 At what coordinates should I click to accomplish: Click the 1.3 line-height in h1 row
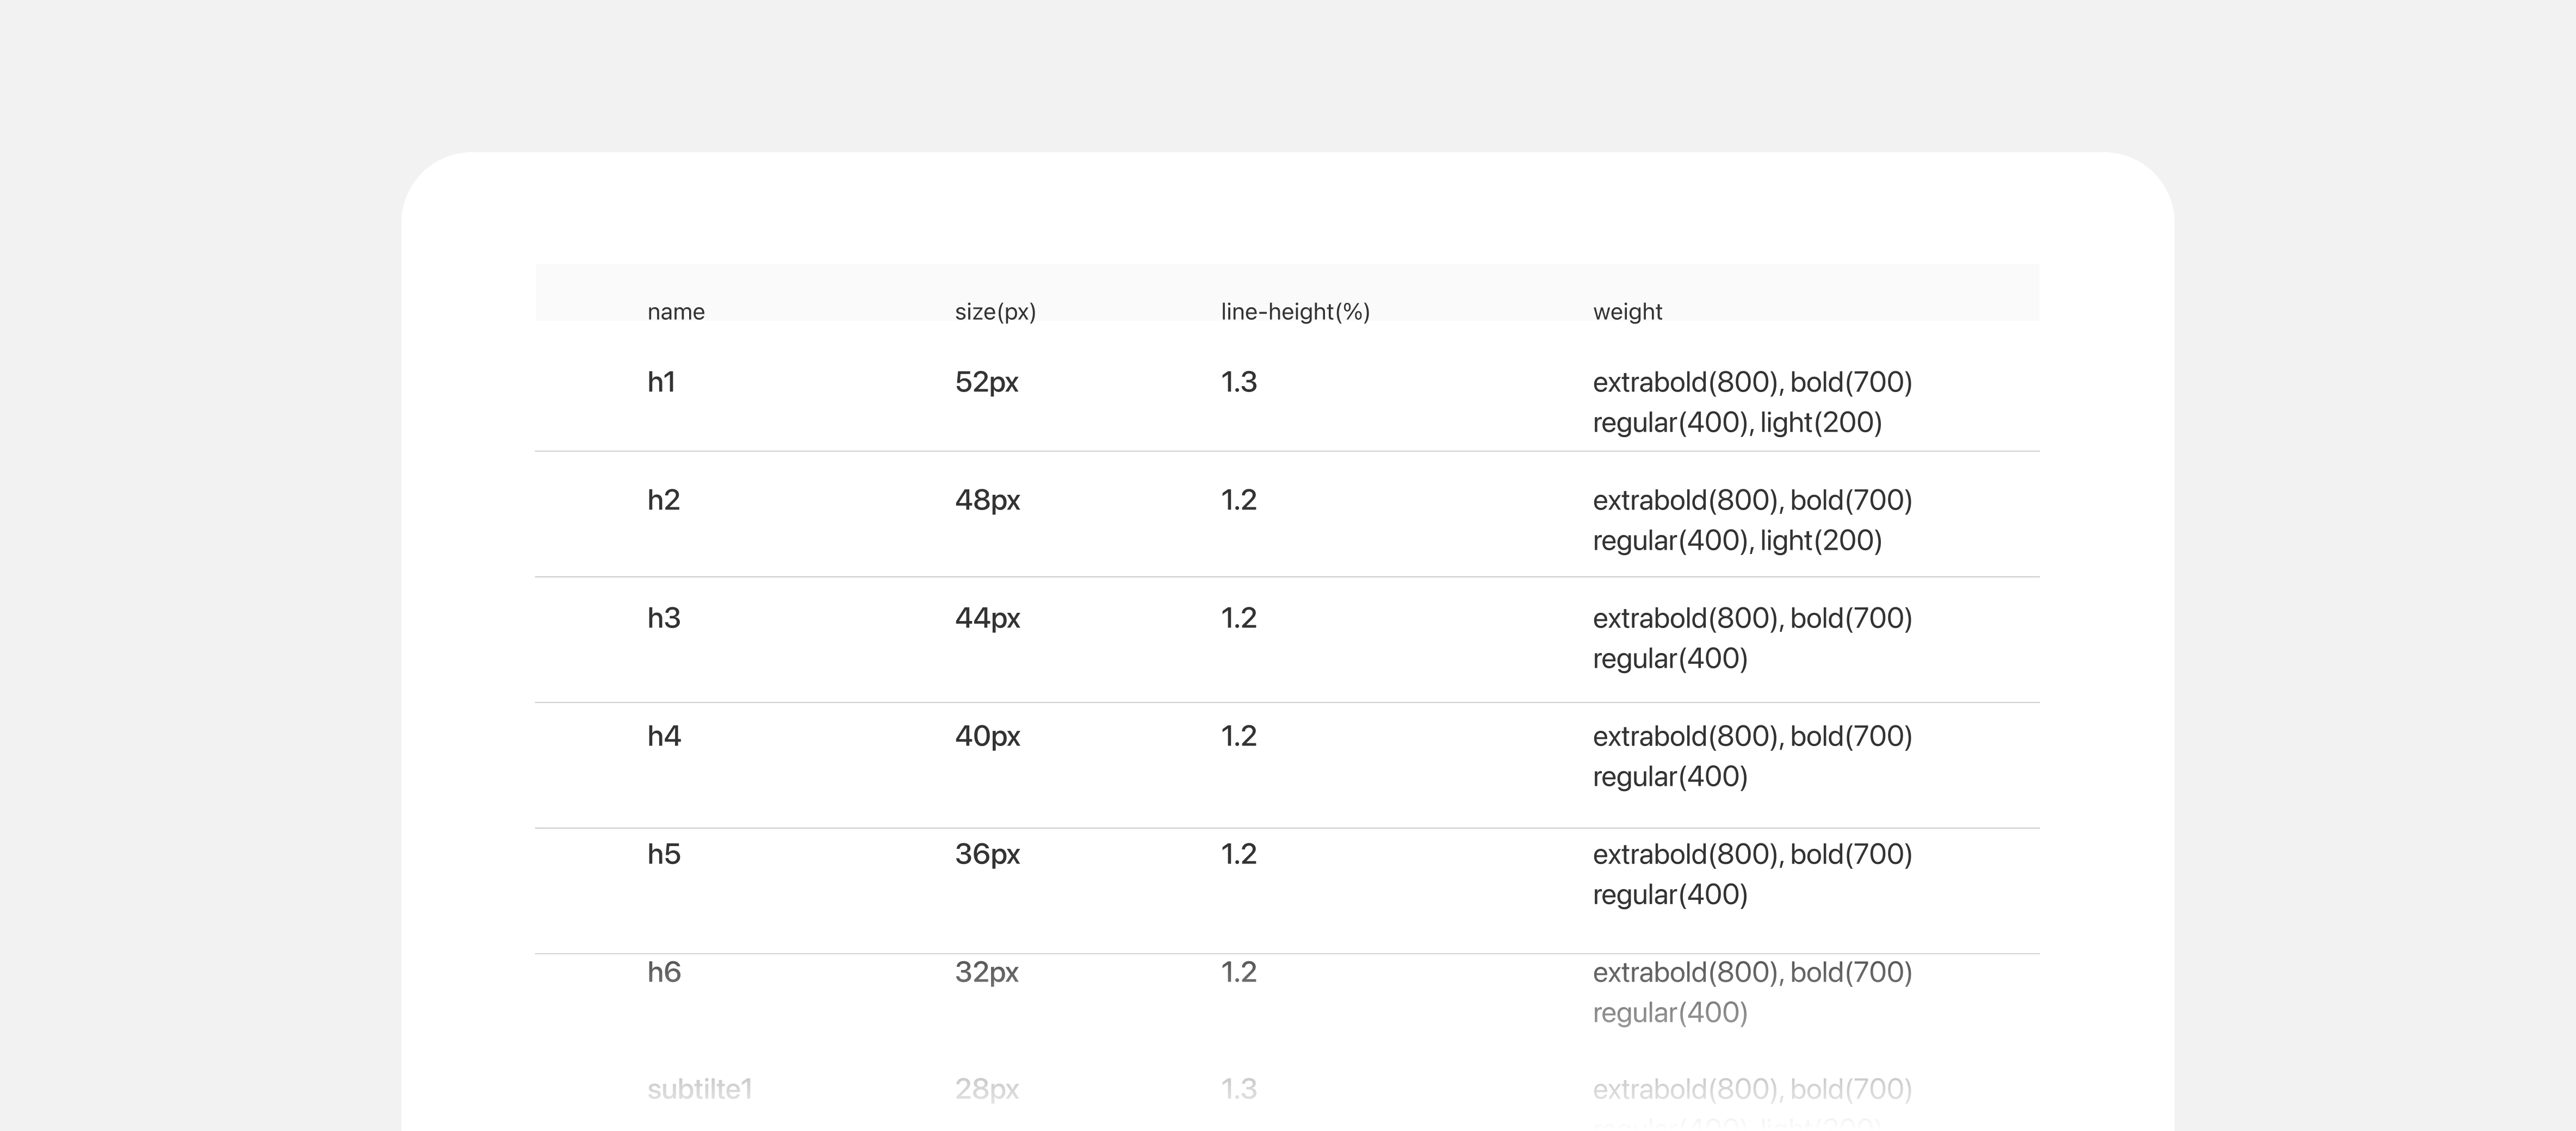1238,382
